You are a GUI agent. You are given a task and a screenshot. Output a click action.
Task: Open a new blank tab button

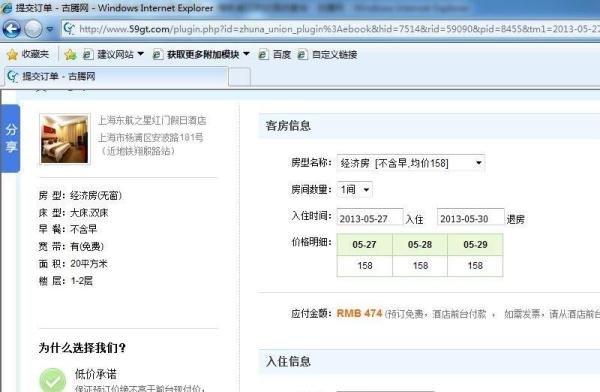coord(240,77)
